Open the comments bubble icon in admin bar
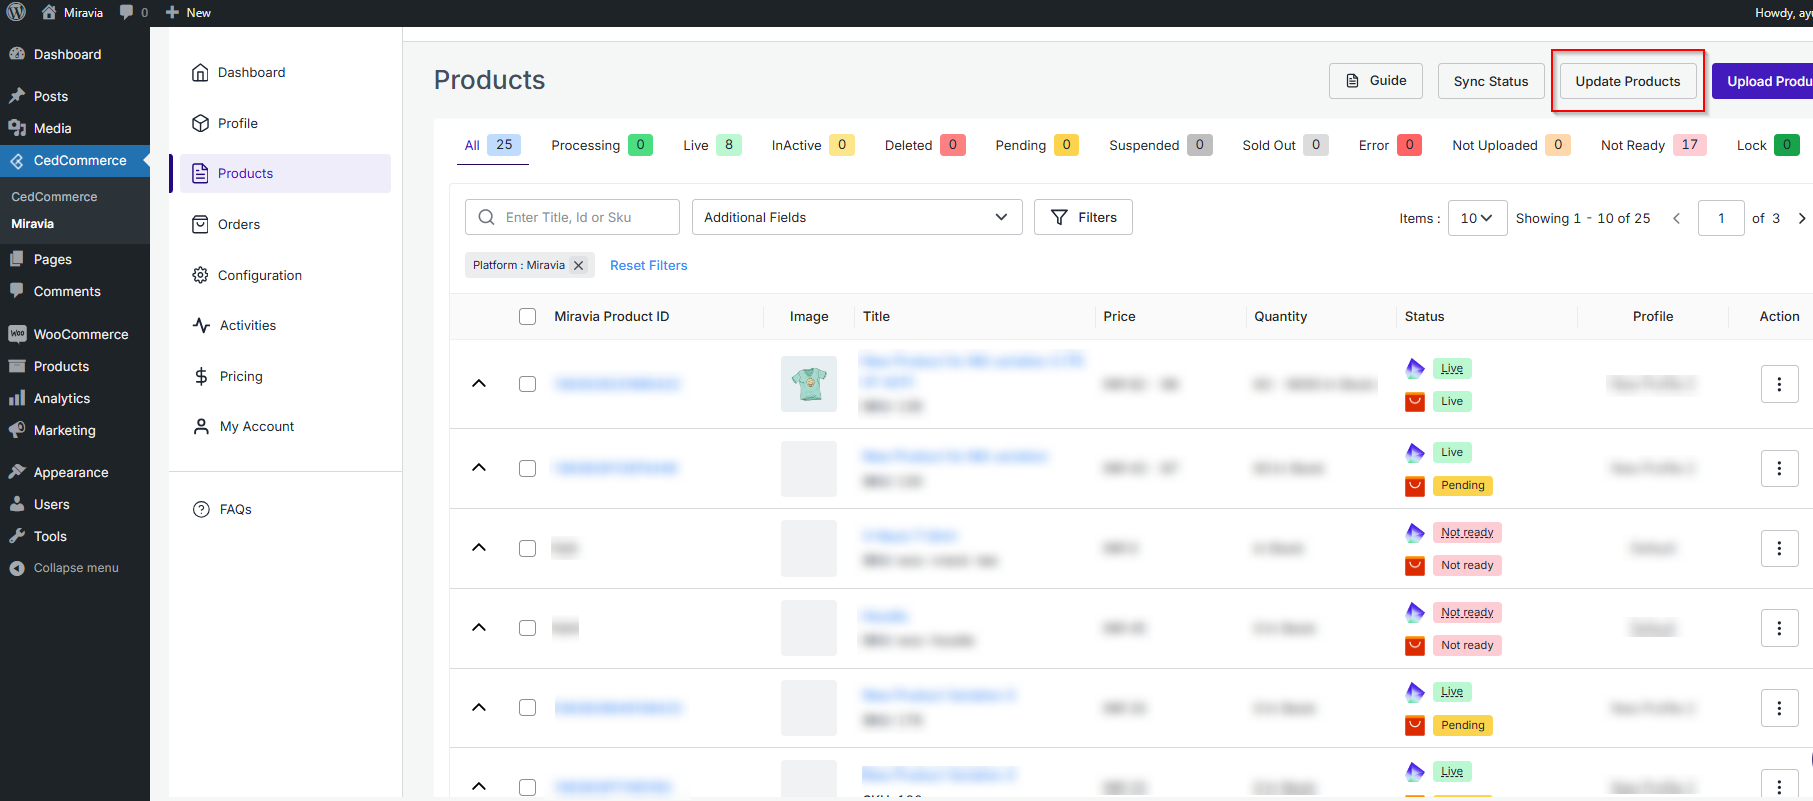The image size is (1813, 801). [126, 12]
